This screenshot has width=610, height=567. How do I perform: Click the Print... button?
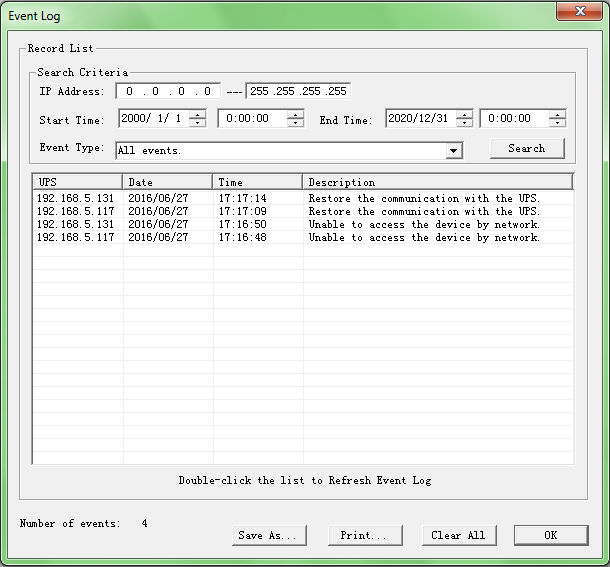tap(364, 535)
